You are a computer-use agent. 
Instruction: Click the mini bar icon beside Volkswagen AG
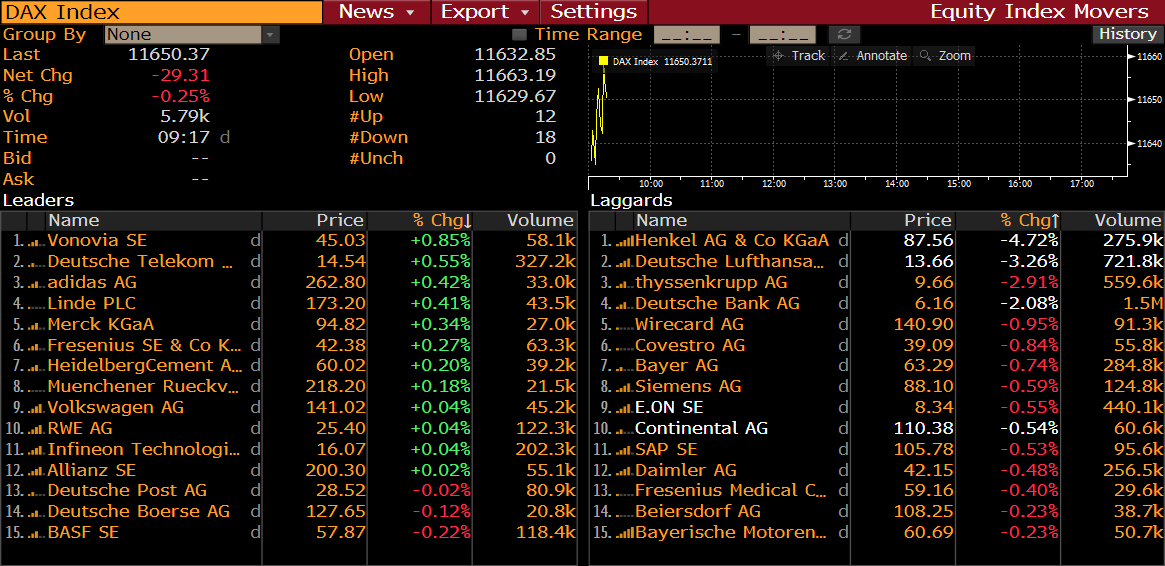pyautogui.click(x=36, y=408)
